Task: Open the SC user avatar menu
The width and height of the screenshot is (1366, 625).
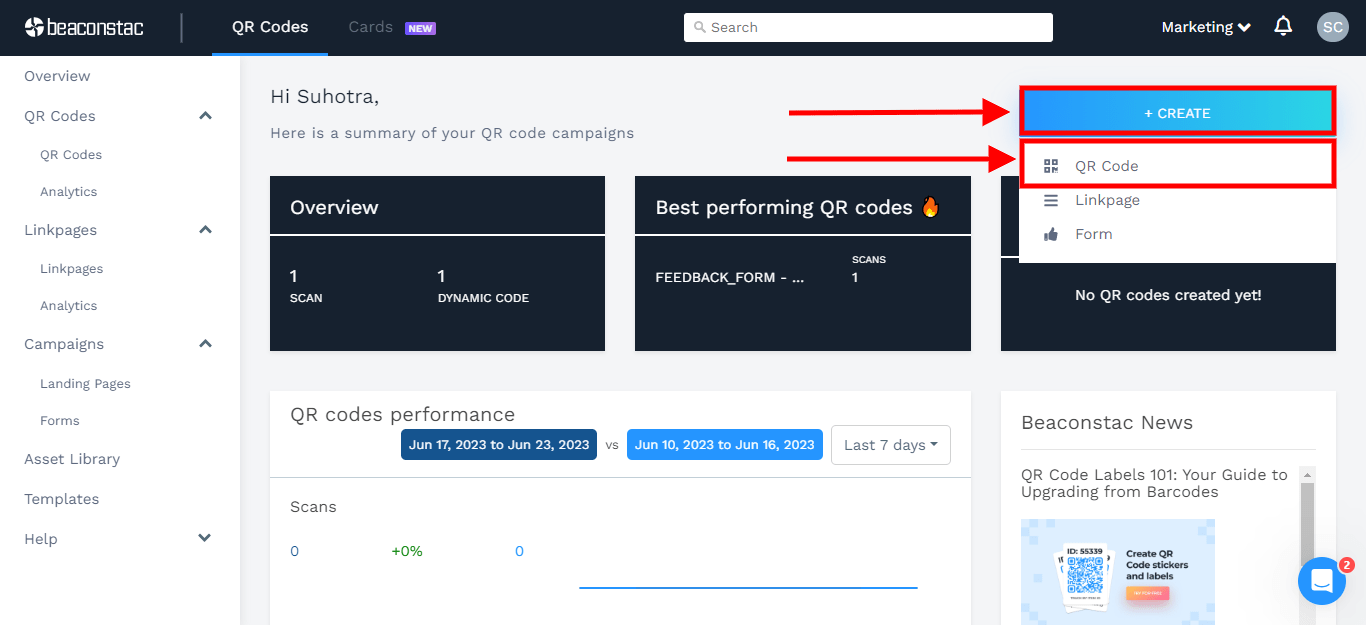Action: coord(1332,27)
